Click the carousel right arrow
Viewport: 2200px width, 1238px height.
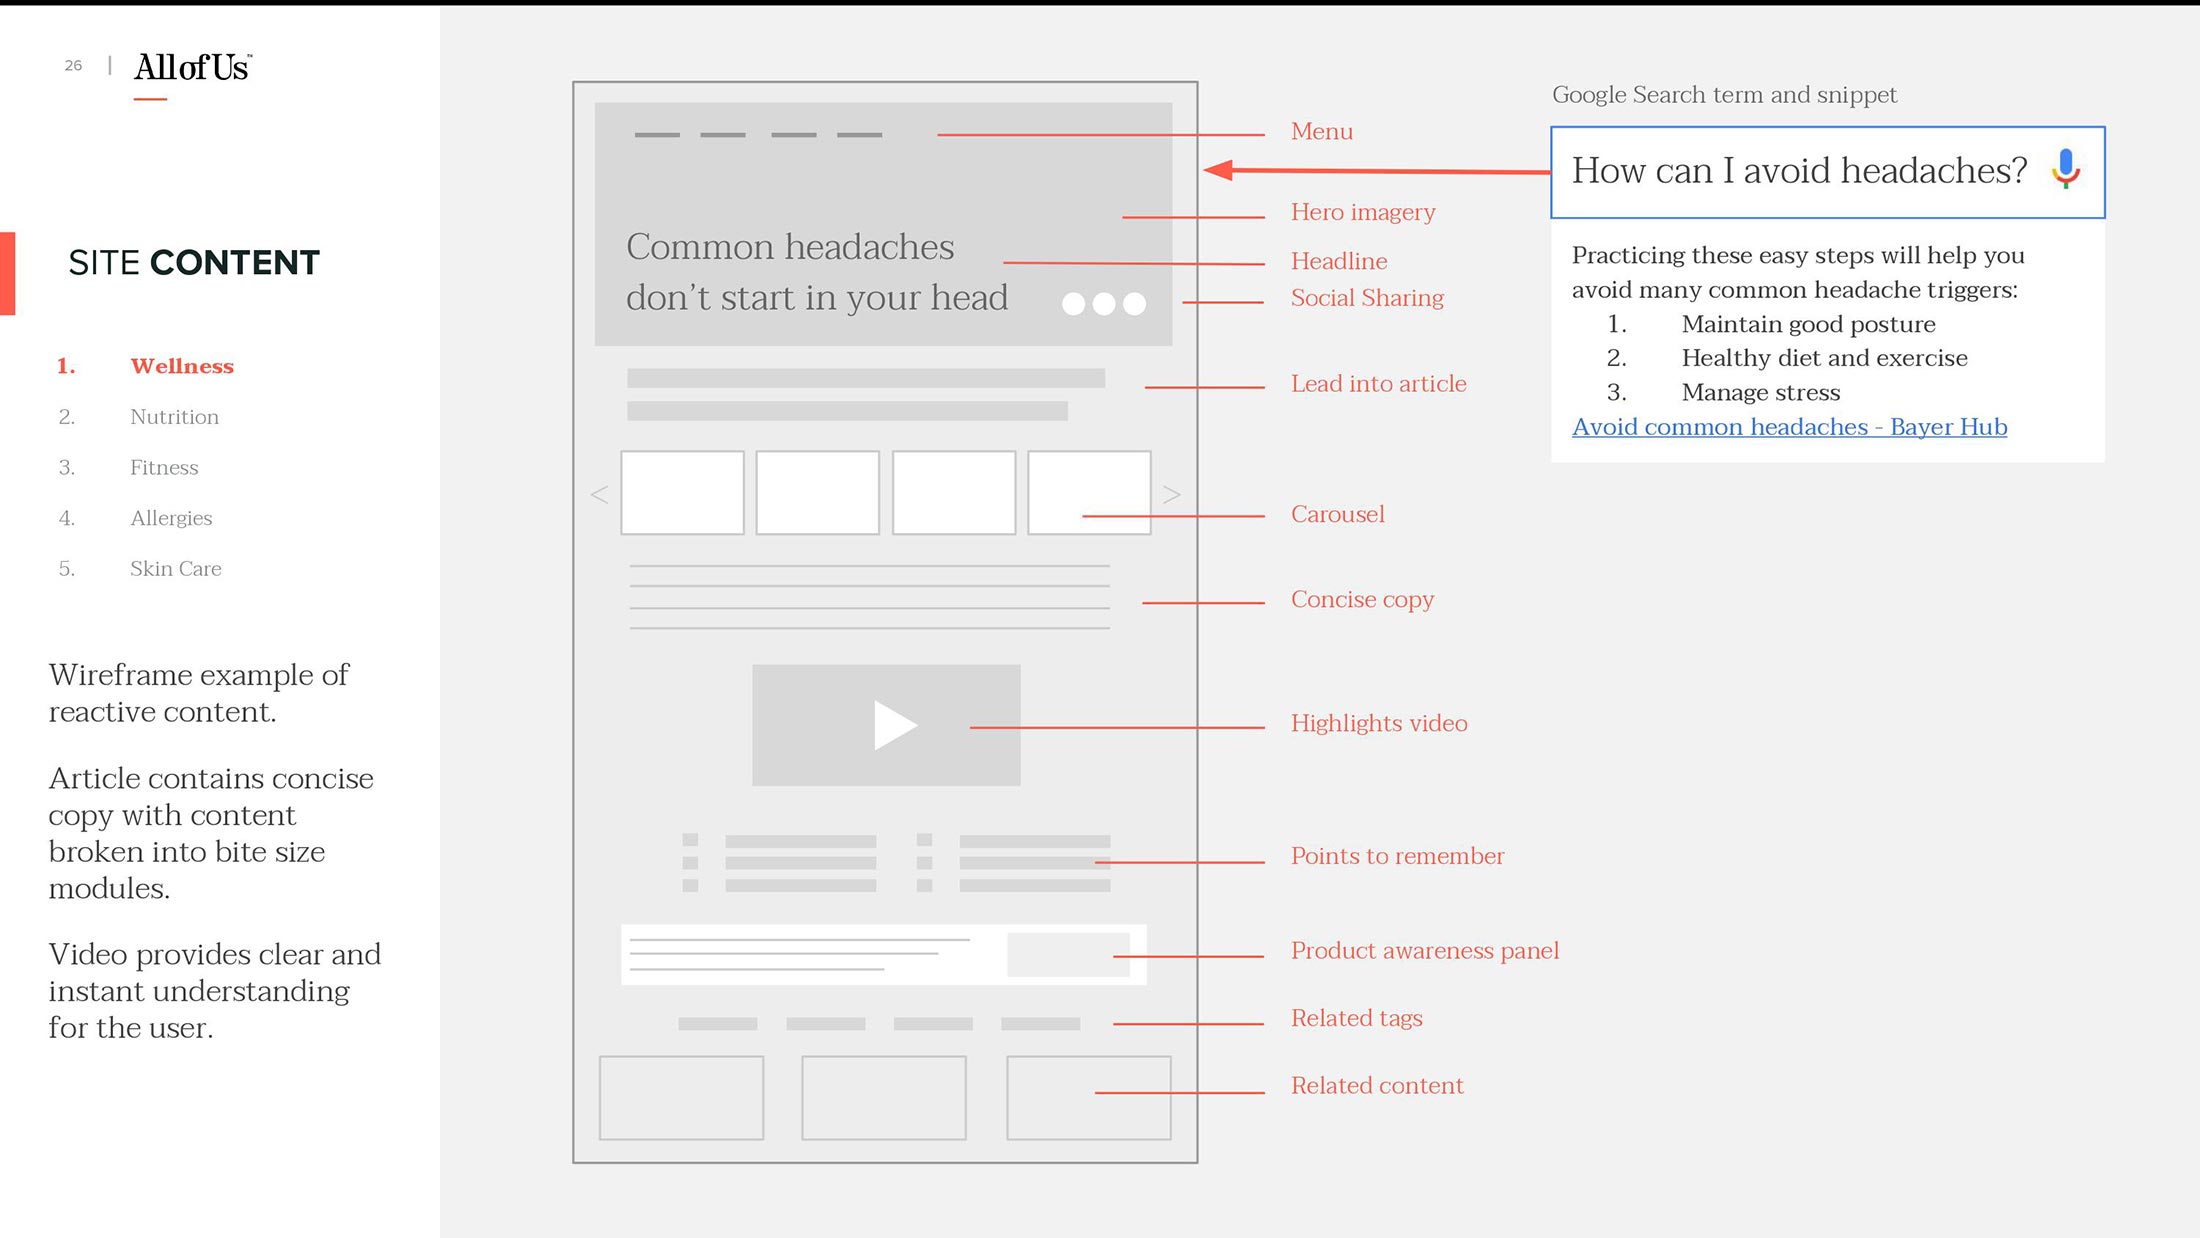(x=1171, y=494)
